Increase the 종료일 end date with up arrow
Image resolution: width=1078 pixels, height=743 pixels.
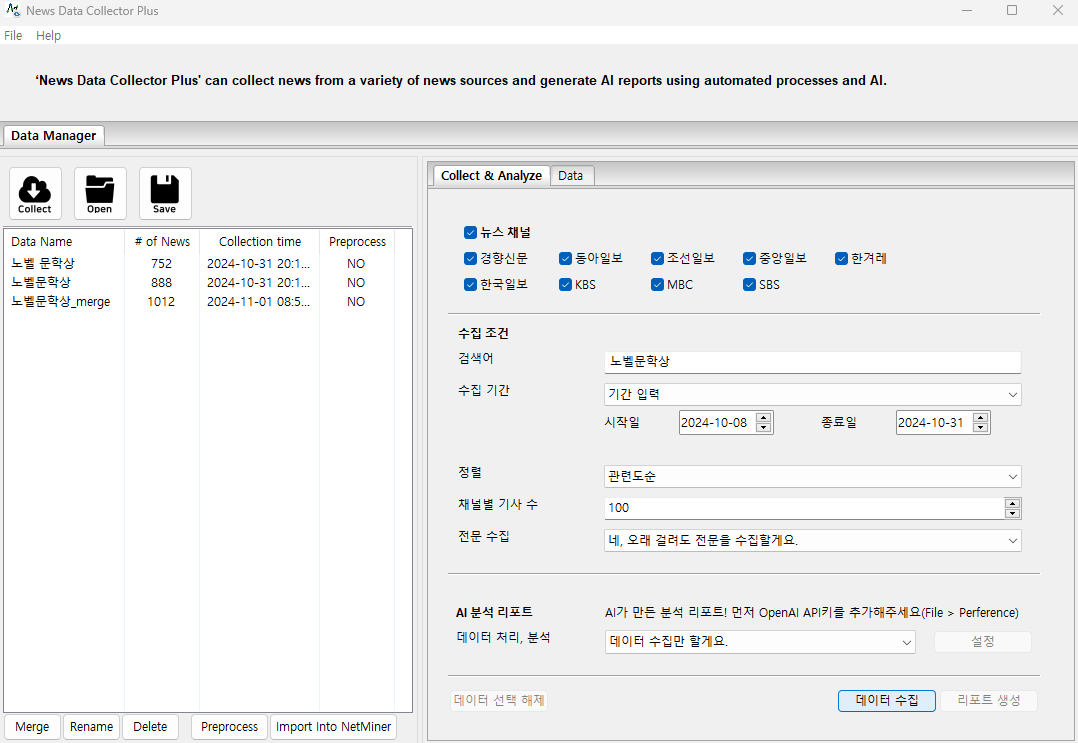pyautogui.click(x=981, y=417)
